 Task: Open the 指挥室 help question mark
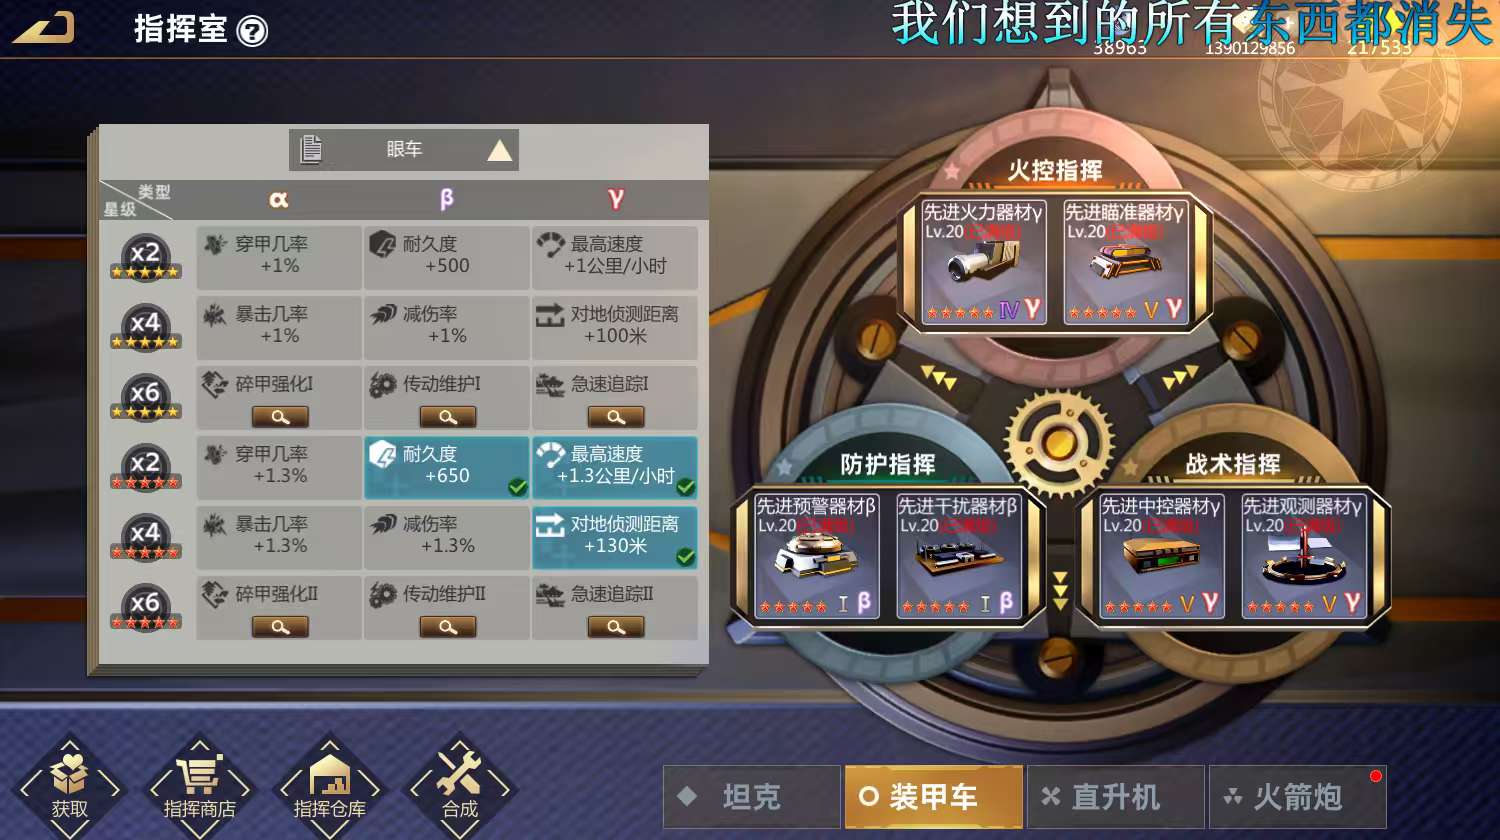[253, 31]
